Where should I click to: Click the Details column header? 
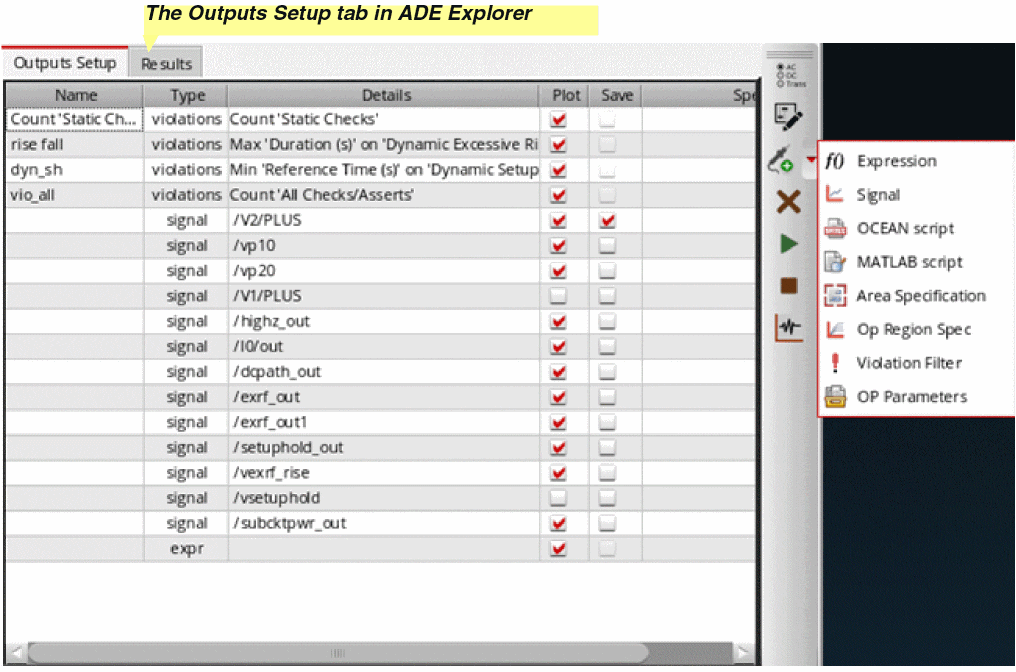(x=386, y=95)
